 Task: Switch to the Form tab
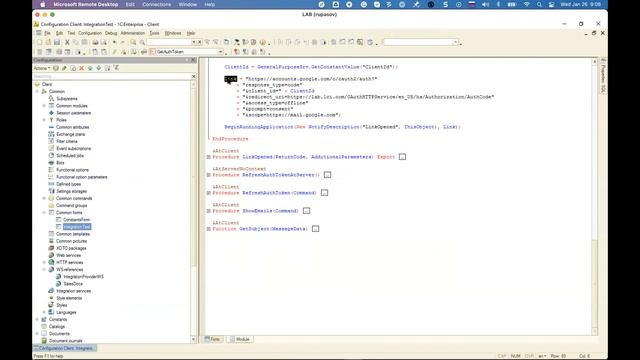click(x=213, y=339)
